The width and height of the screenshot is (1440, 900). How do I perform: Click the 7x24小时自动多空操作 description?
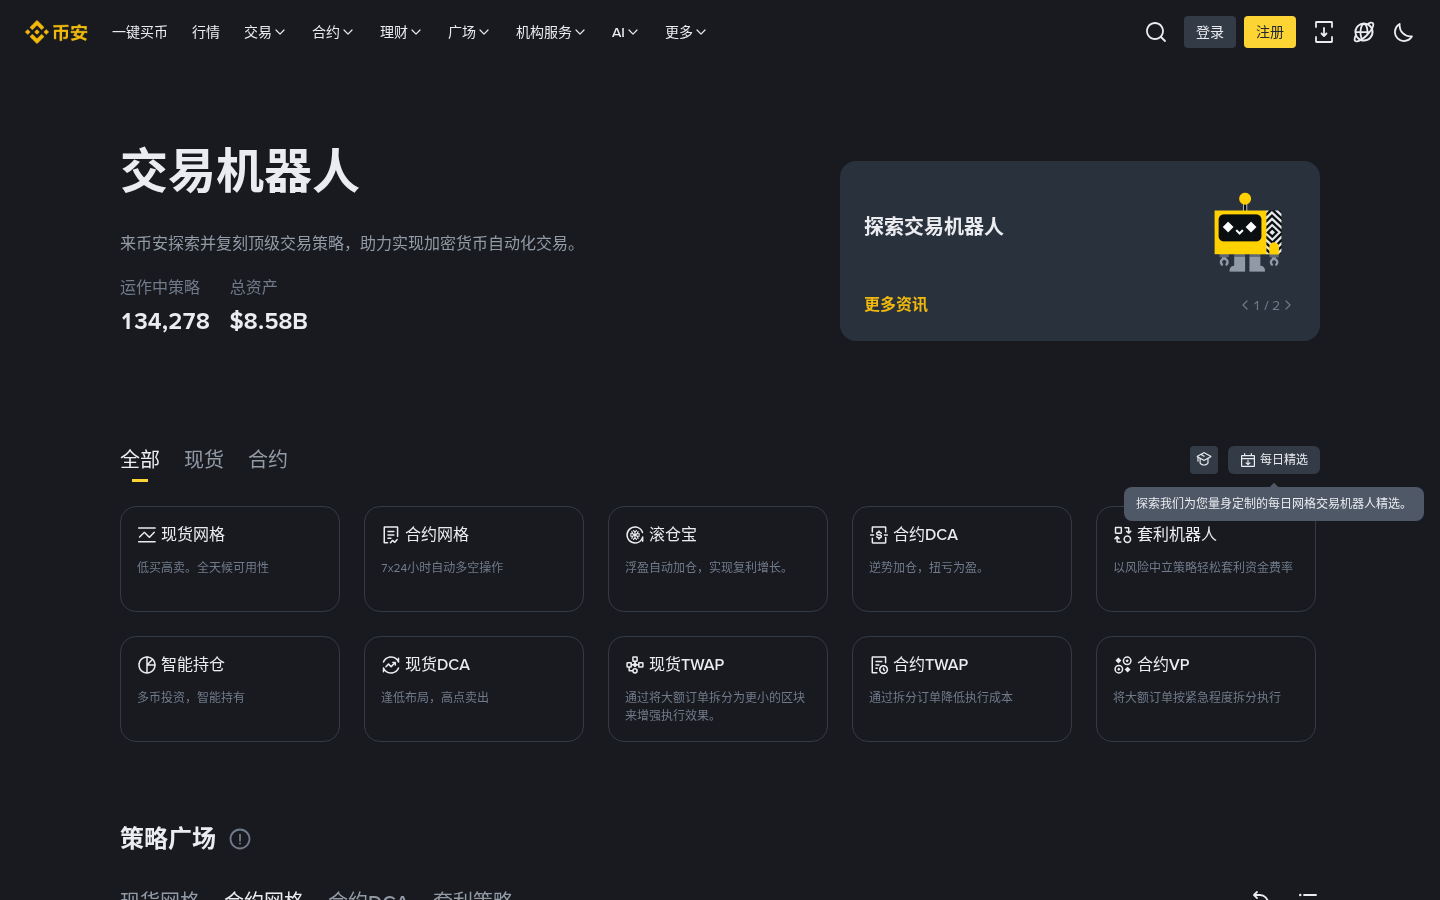(442, 567)
